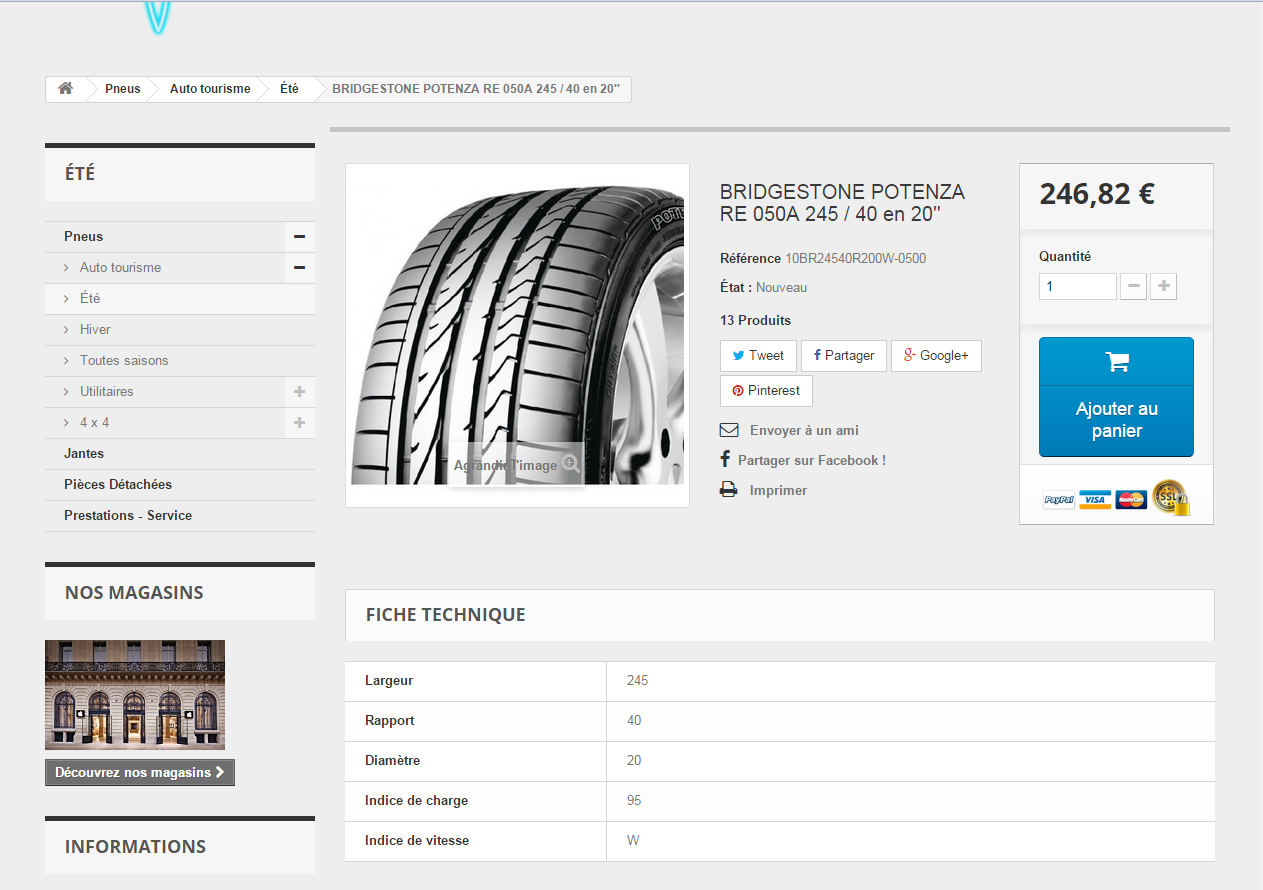Screen dimensions: 1263x890
Task: Click the Rapport value 40
Action: (x=634, y=721)
